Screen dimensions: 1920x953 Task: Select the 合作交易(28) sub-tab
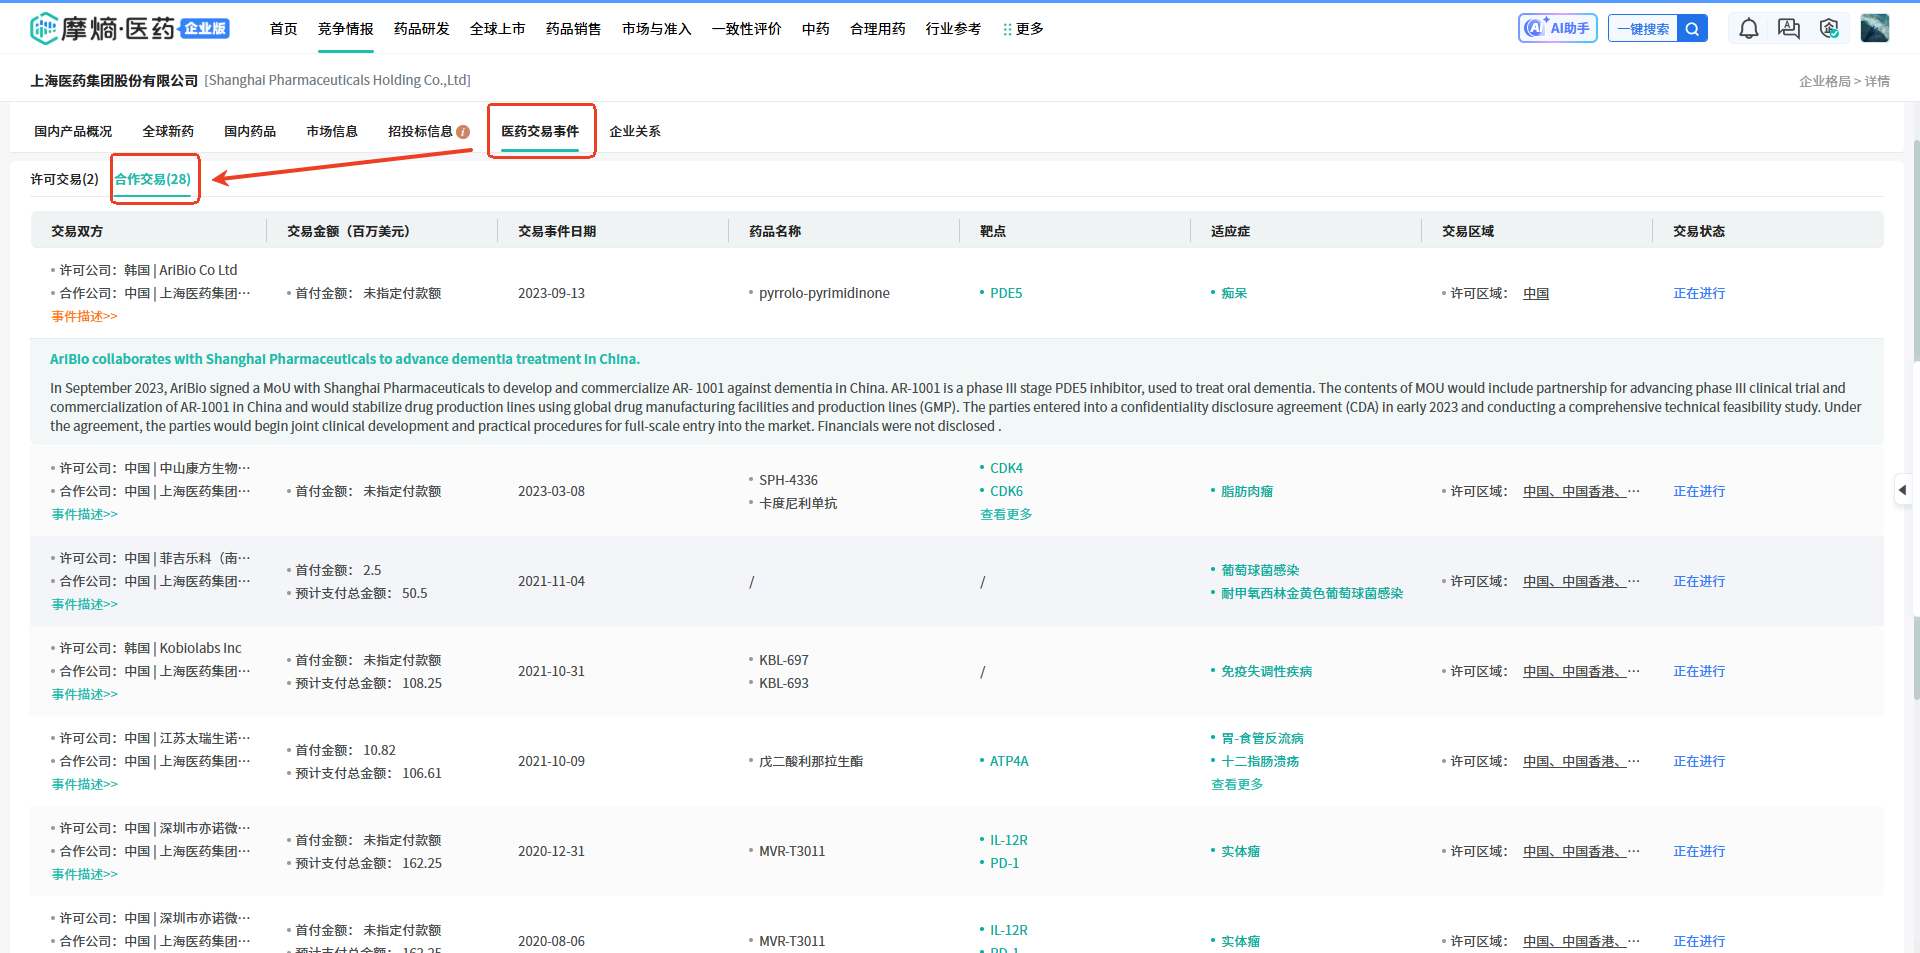click(x=153, y=179)
